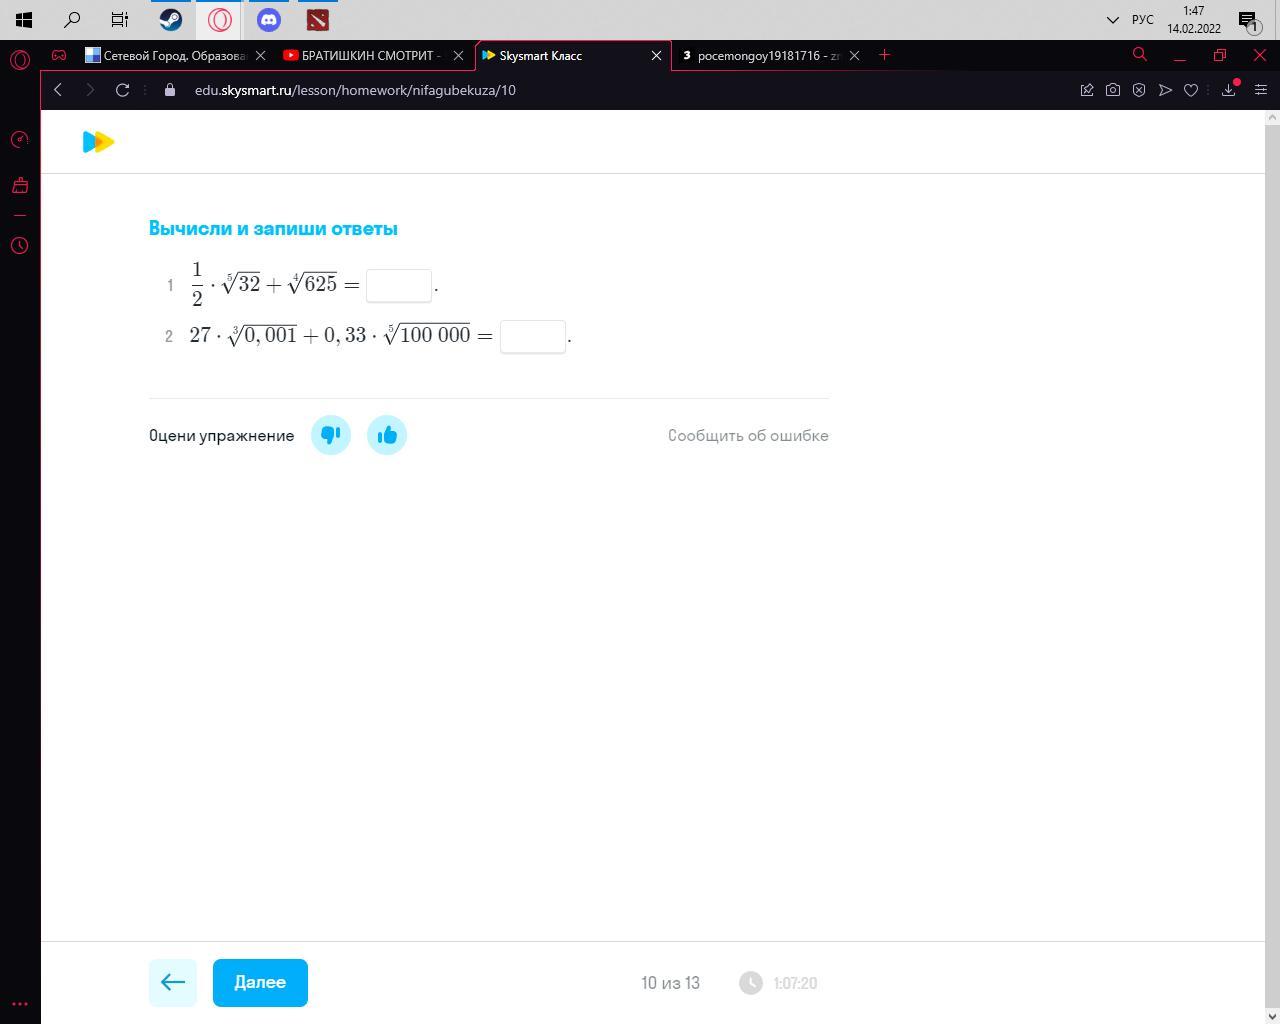
Task: Close the pocemongoy19181716 tab
Action: [x=854, y=55]
